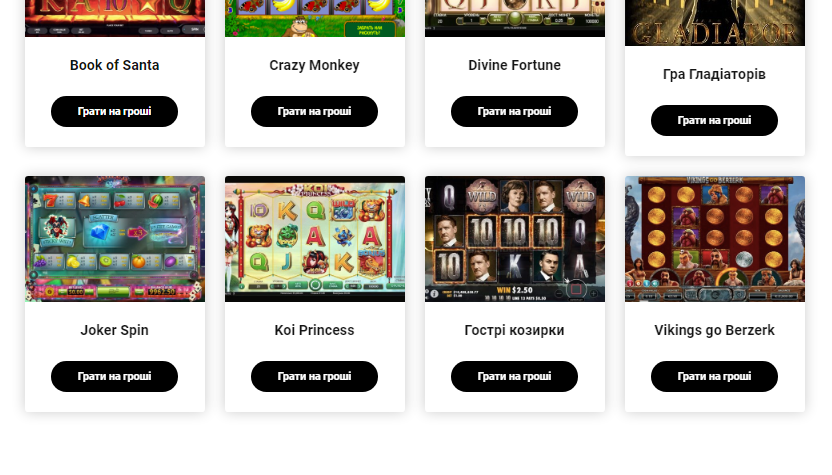Click 'Грати на гроші' under Vikings go Berzerk
This screenshot has width=832, height=475.
[x=715, y=377]
